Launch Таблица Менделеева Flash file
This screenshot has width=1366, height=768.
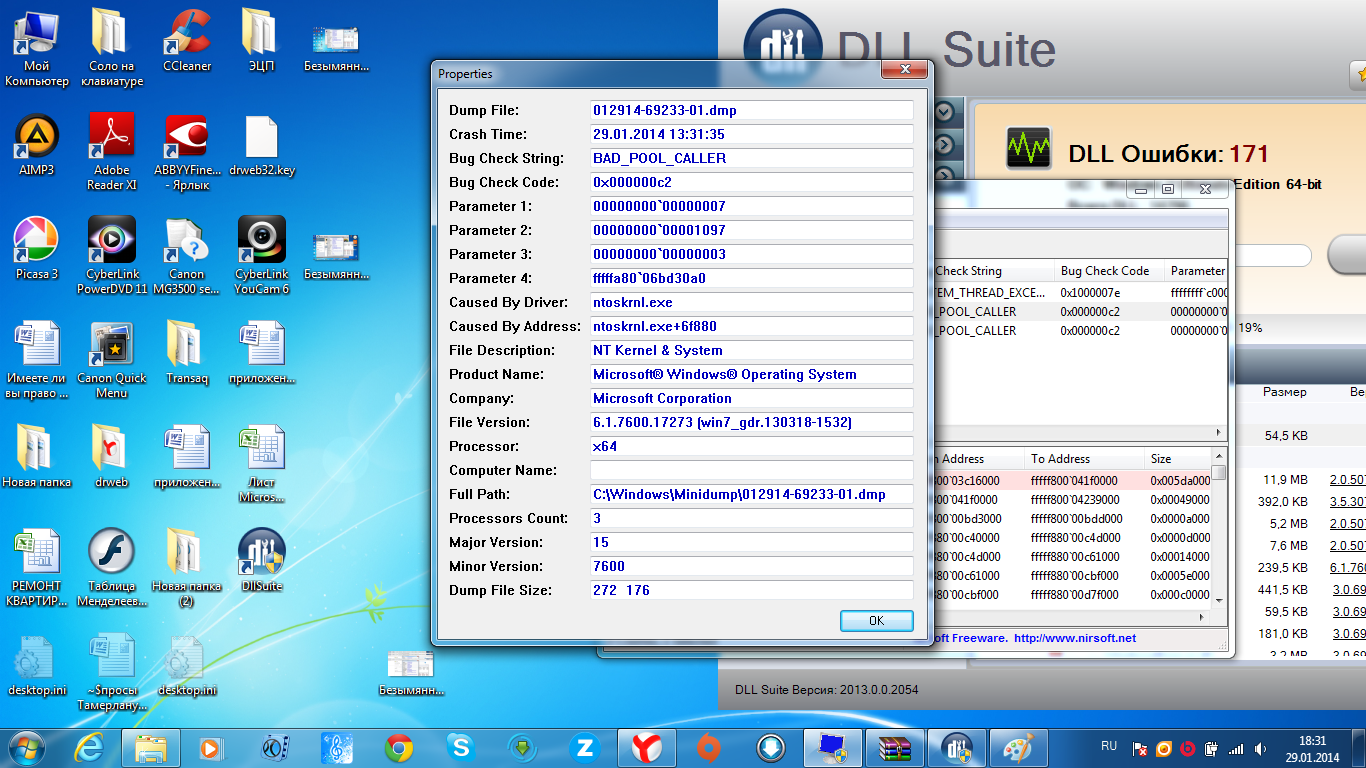click(x=112, y=568)
